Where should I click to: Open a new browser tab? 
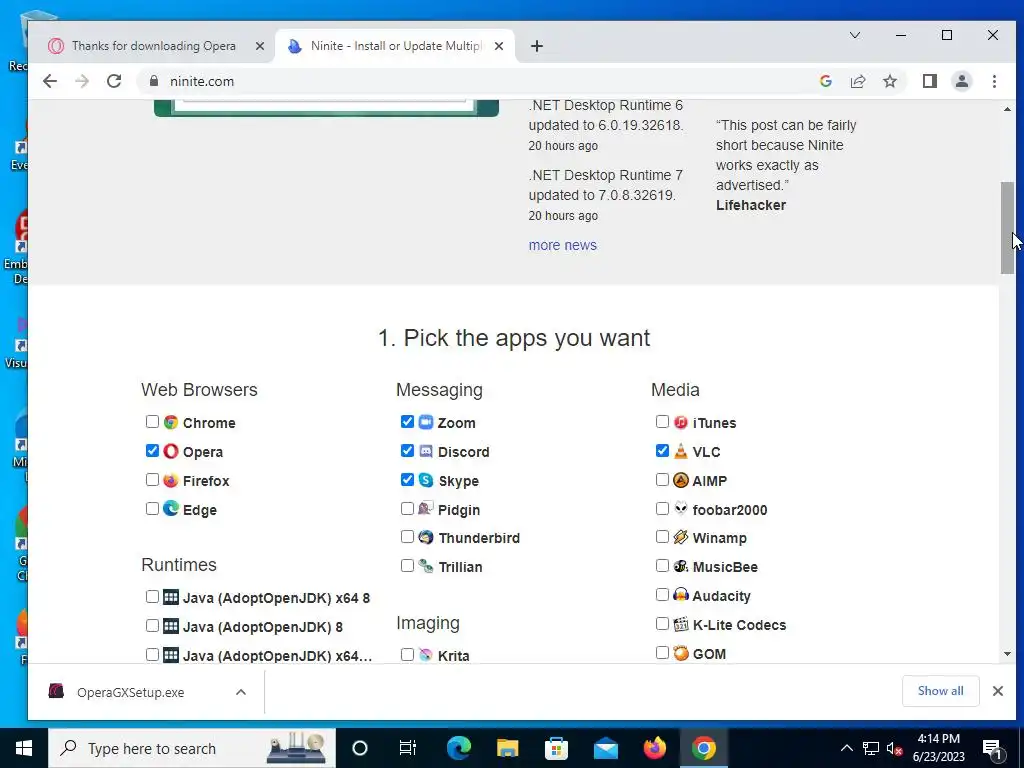click(537, 46)
